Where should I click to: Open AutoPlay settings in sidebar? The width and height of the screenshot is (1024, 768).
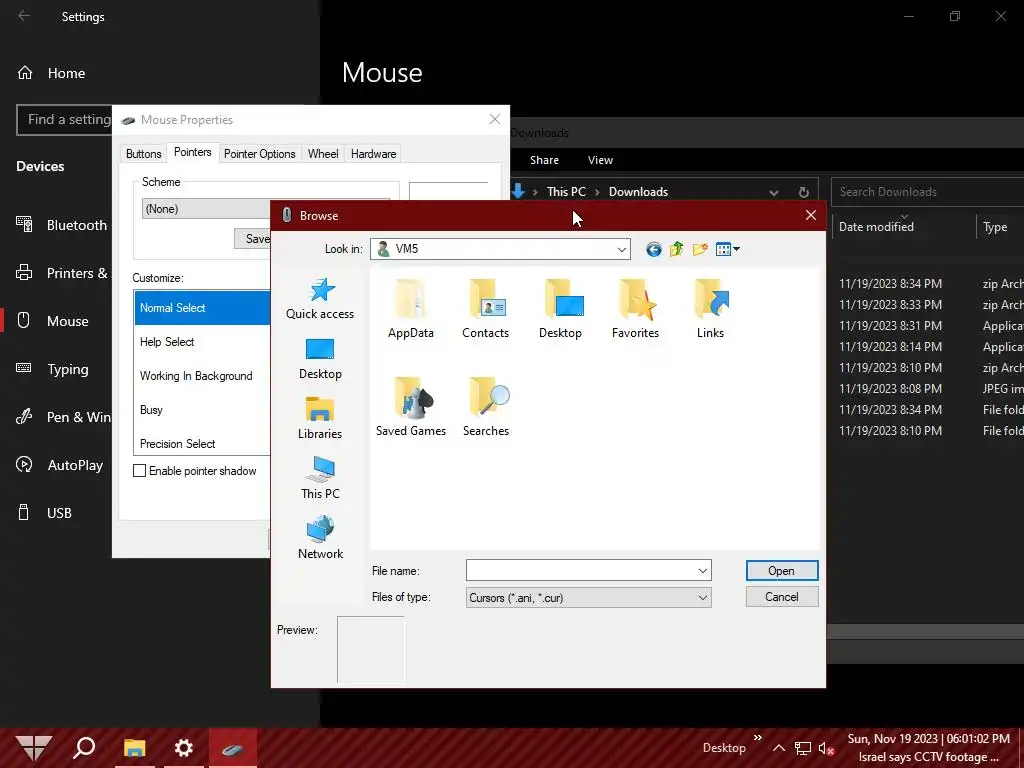click(x=60, y=465)
